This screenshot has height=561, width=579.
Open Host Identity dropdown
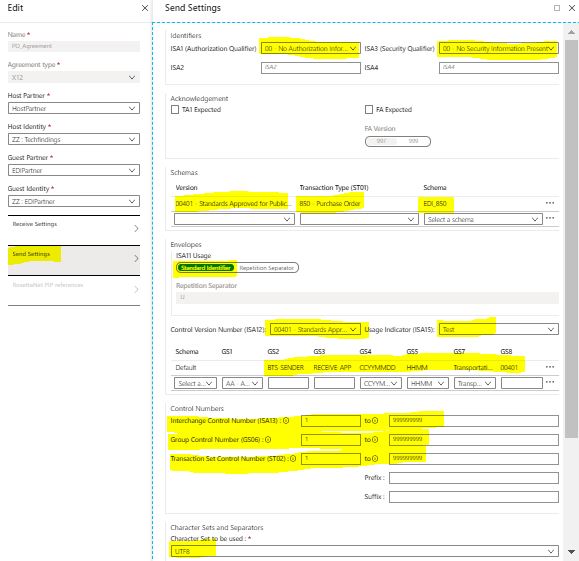(74, 139)
